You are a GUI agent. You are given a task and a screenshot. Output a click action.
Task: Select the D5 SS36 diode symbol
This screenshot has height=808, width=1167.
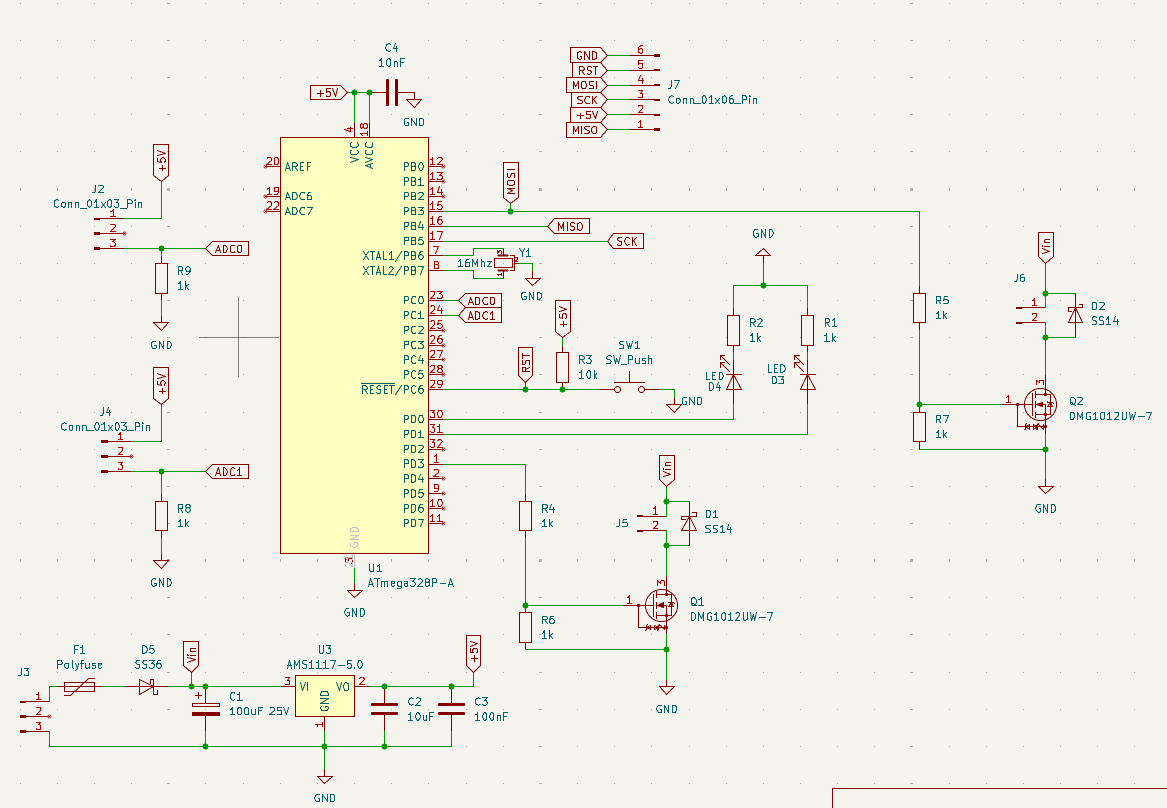pos(148,686)
